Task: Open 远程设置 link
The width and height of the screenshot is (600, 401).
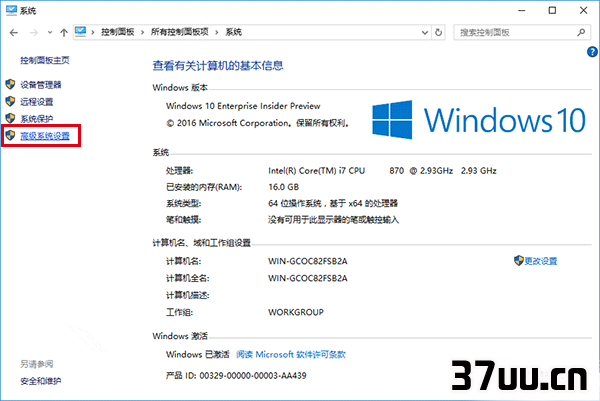Action: click(x=36, y=102)
